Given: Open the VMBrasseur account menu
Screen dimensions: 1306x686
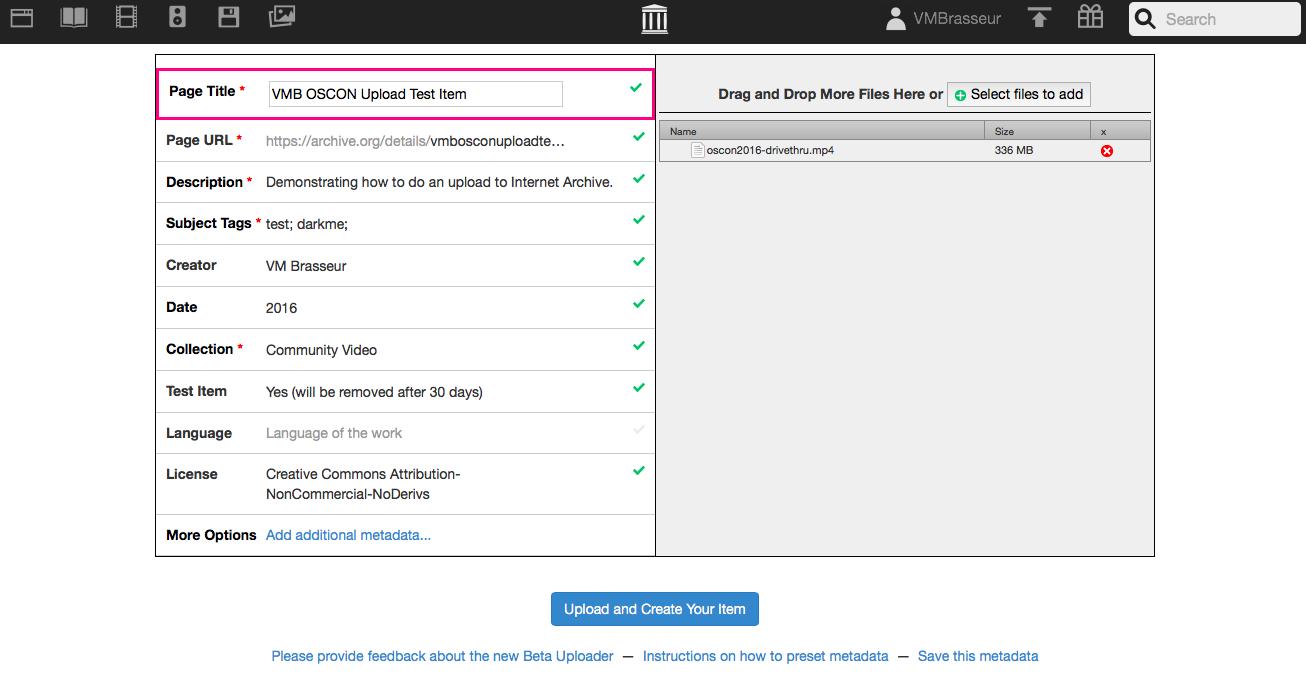Looking at the screenshot, I should point(957,19).
